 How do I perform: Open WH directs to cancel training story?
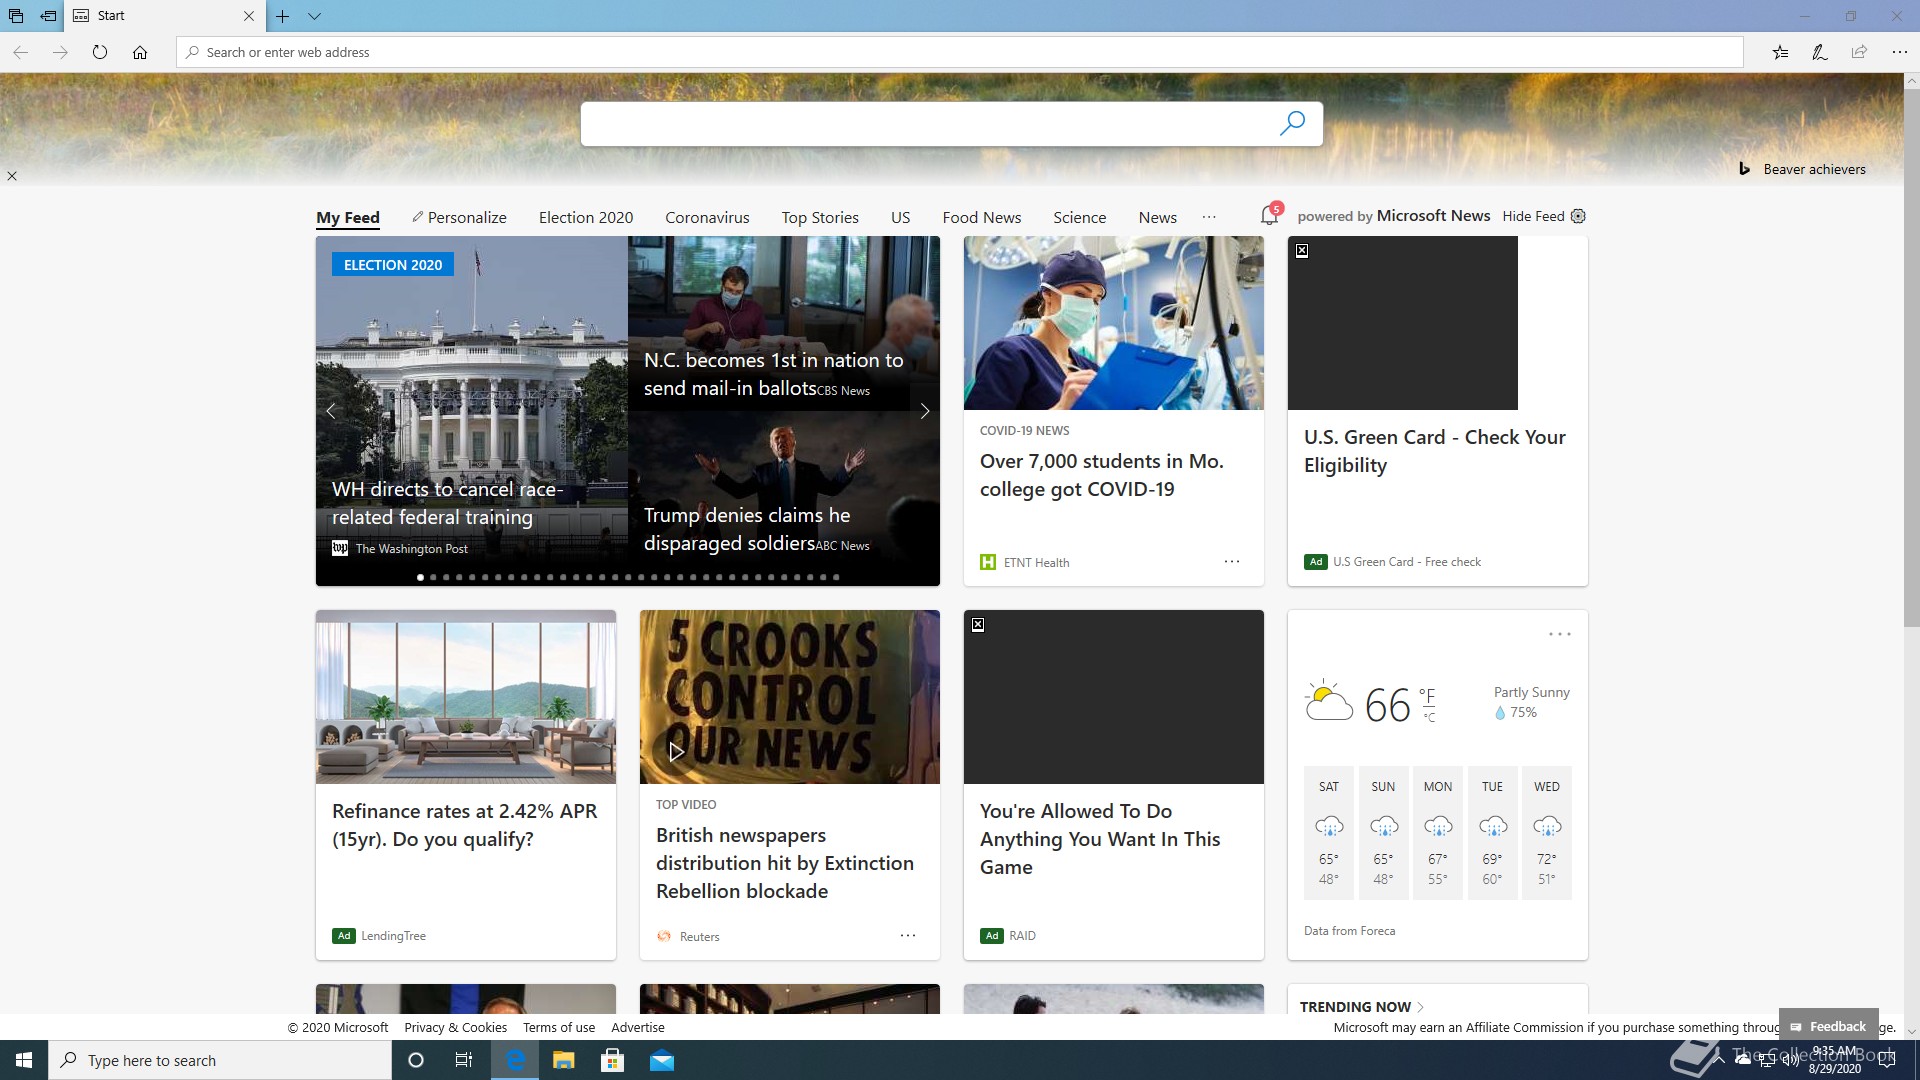tap(447, 503)
